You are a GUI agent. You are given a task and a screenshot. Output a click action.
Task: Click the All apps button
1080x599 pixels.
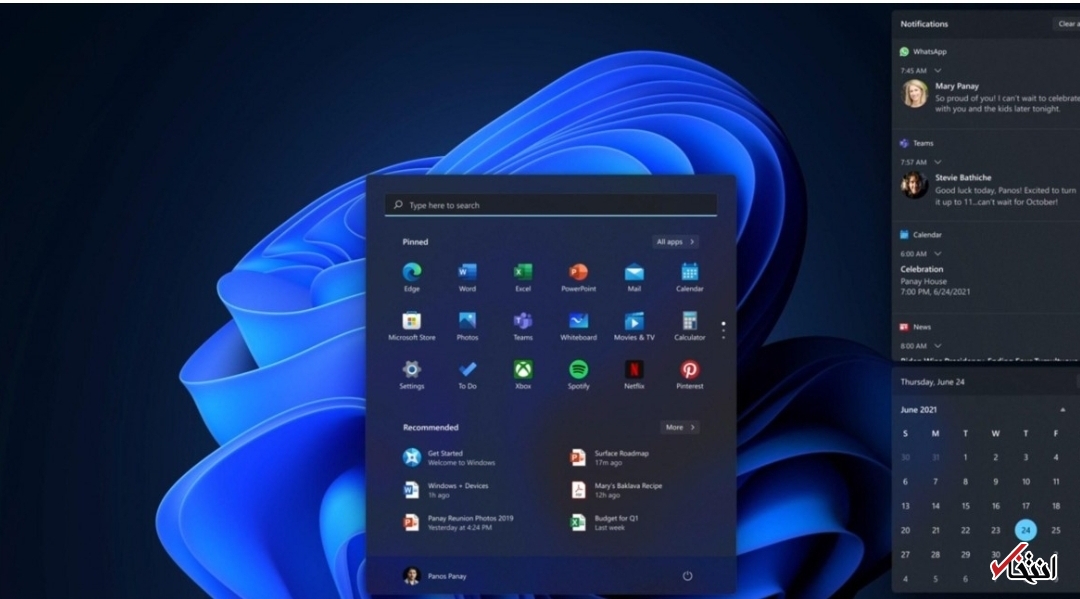[x=676, y=242]
